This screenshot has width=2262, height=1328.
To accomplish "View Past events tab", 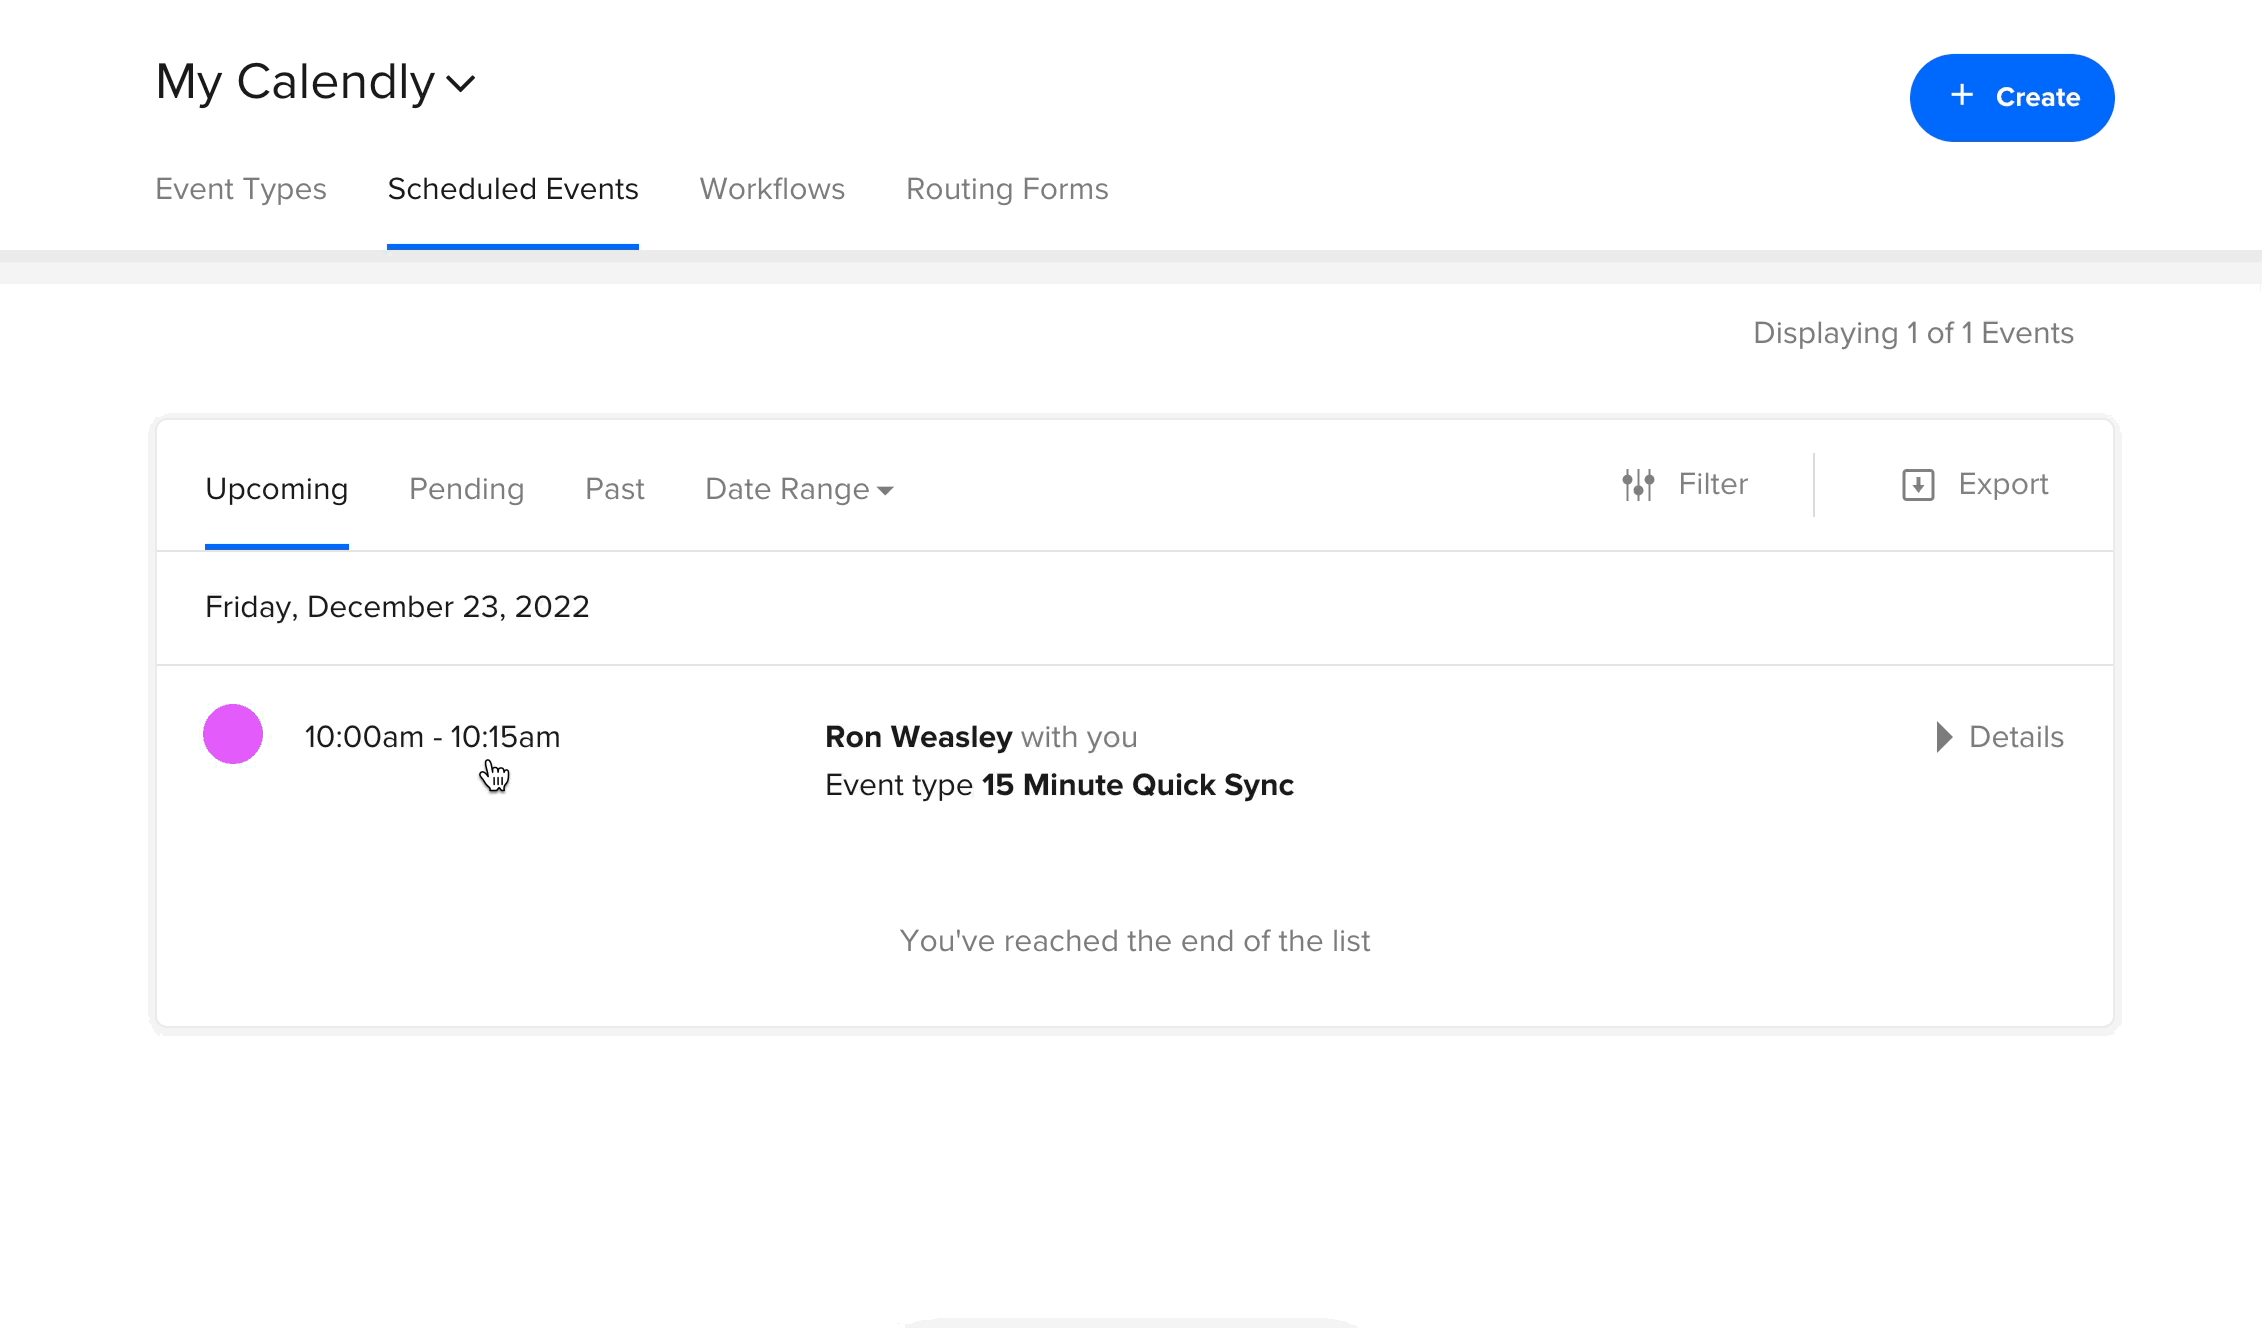I will tap(615, 489).
